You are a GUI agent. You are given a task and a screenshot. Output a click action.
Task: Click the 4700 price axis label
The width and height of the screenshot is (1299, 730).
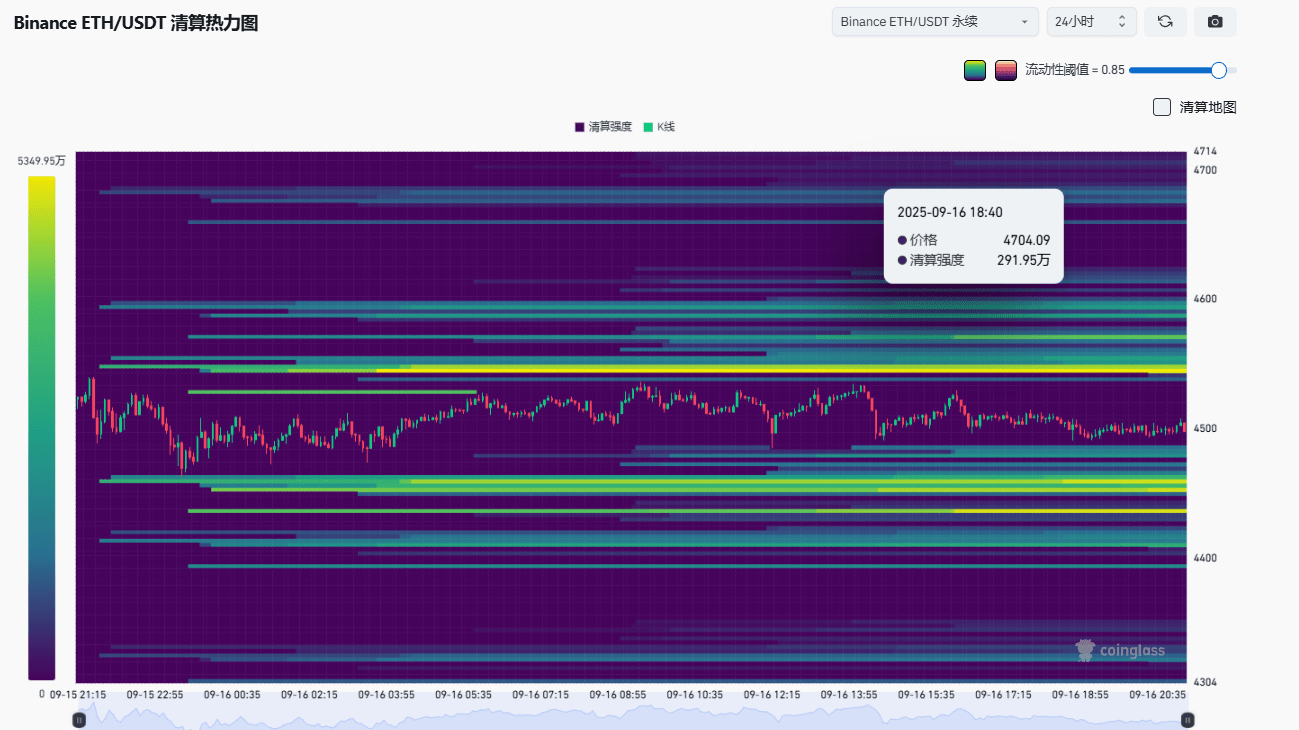tap(1205, 170)
